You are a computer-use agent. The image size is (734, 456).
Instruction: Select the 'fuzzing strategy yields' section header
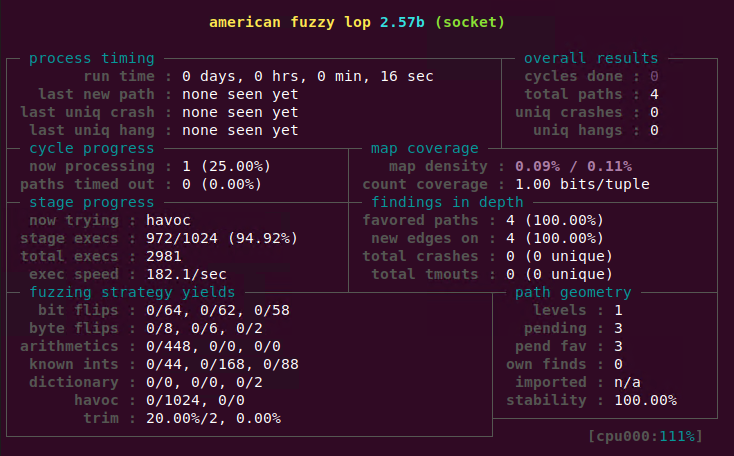[132, 293]
